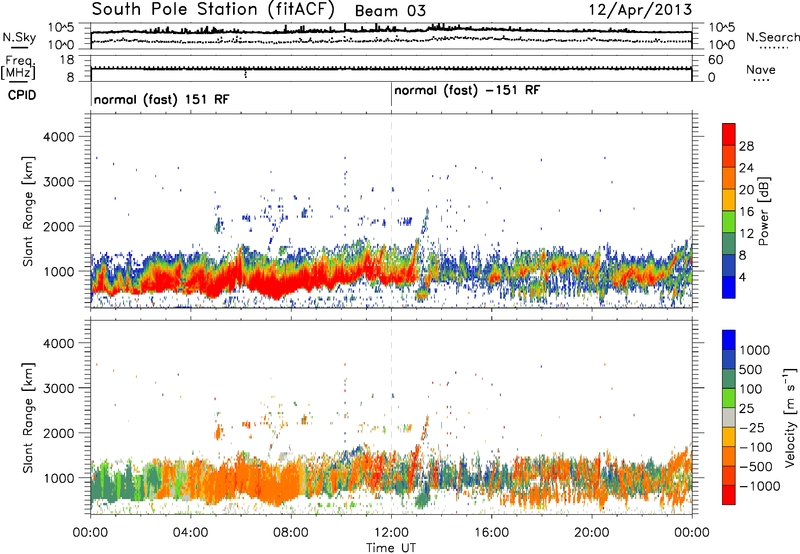Click the "Velocity [m s-1]" colorbar title

pos(791,417)
